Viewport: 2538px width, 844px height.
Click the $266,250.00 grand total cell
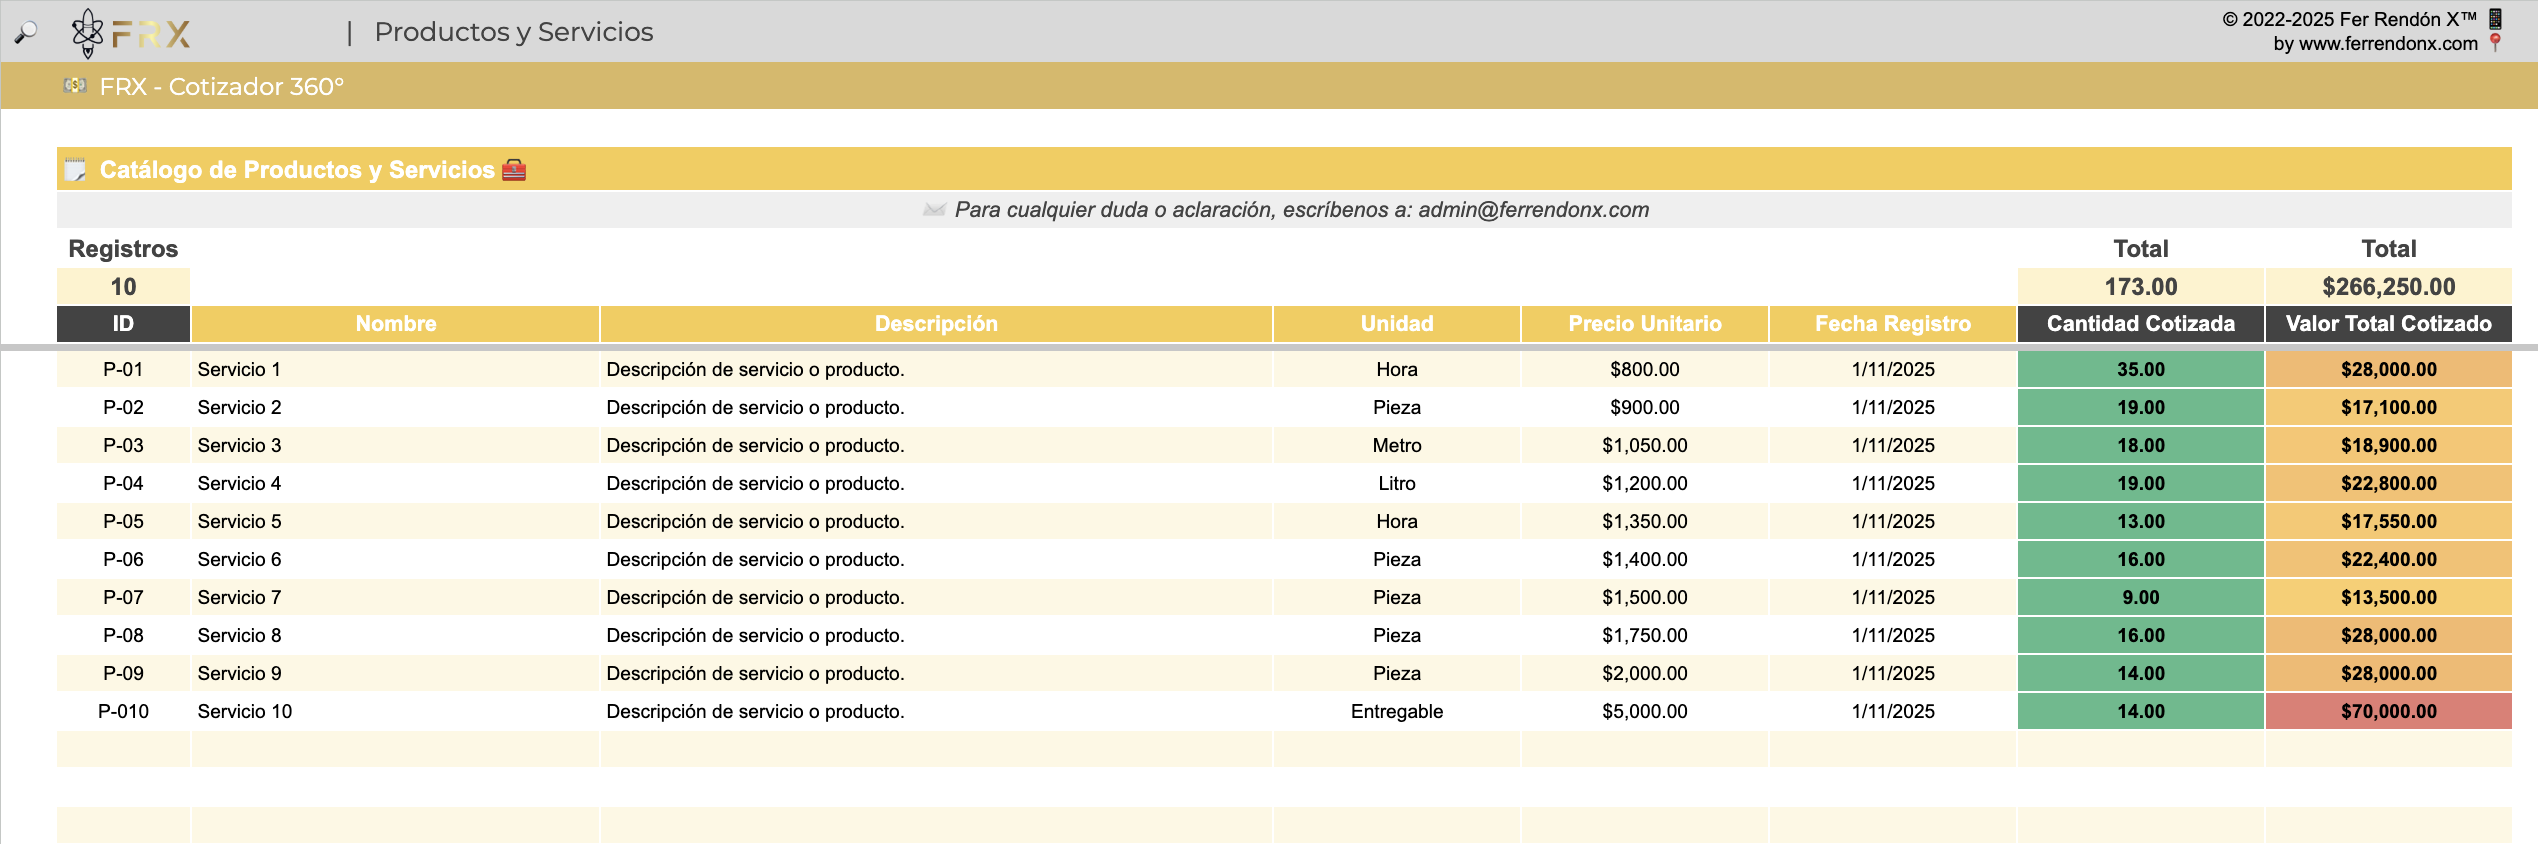(2388, 287)
